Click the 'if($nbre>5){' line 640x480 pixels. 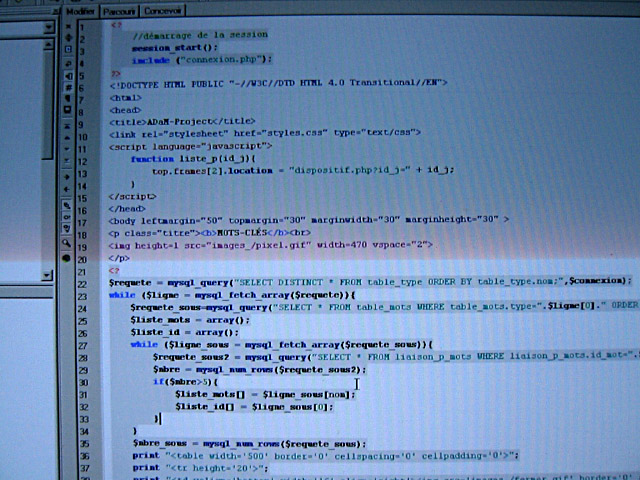186,382
